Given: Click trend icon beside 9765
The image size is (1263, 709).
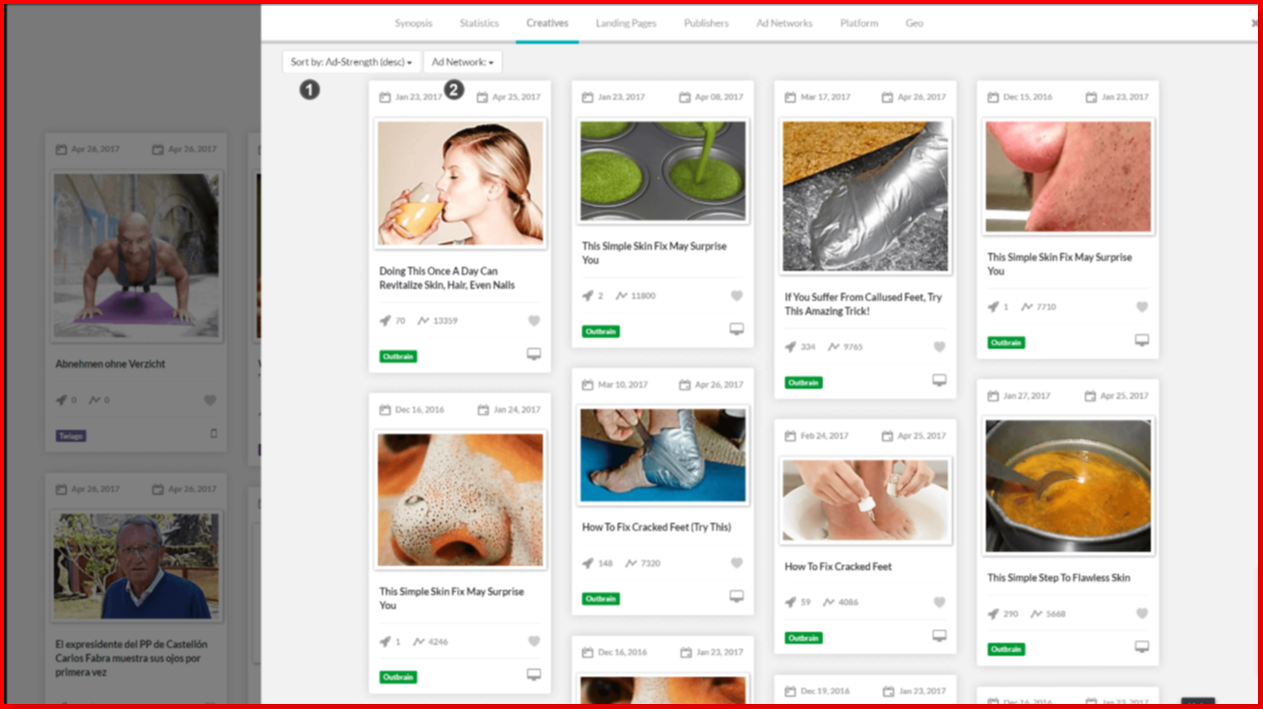Looking at the screenshot, I should [832, 347].
